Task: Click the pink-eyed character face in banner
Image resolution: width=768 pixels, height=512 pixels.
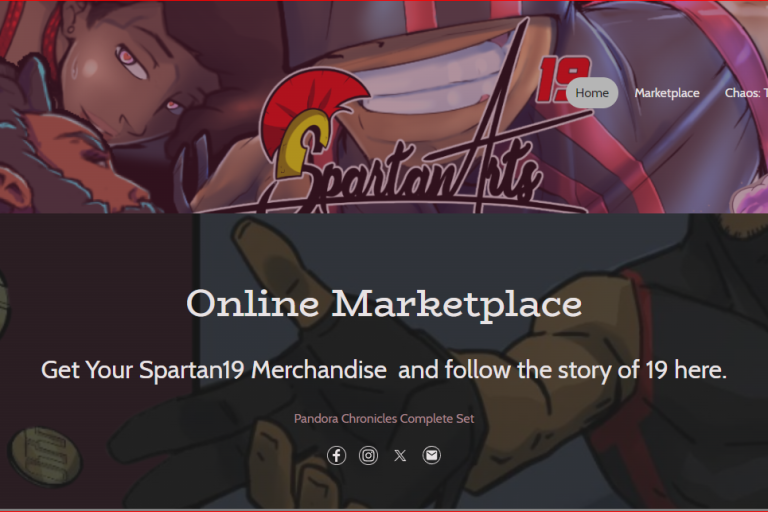Action: coord(132,73)
